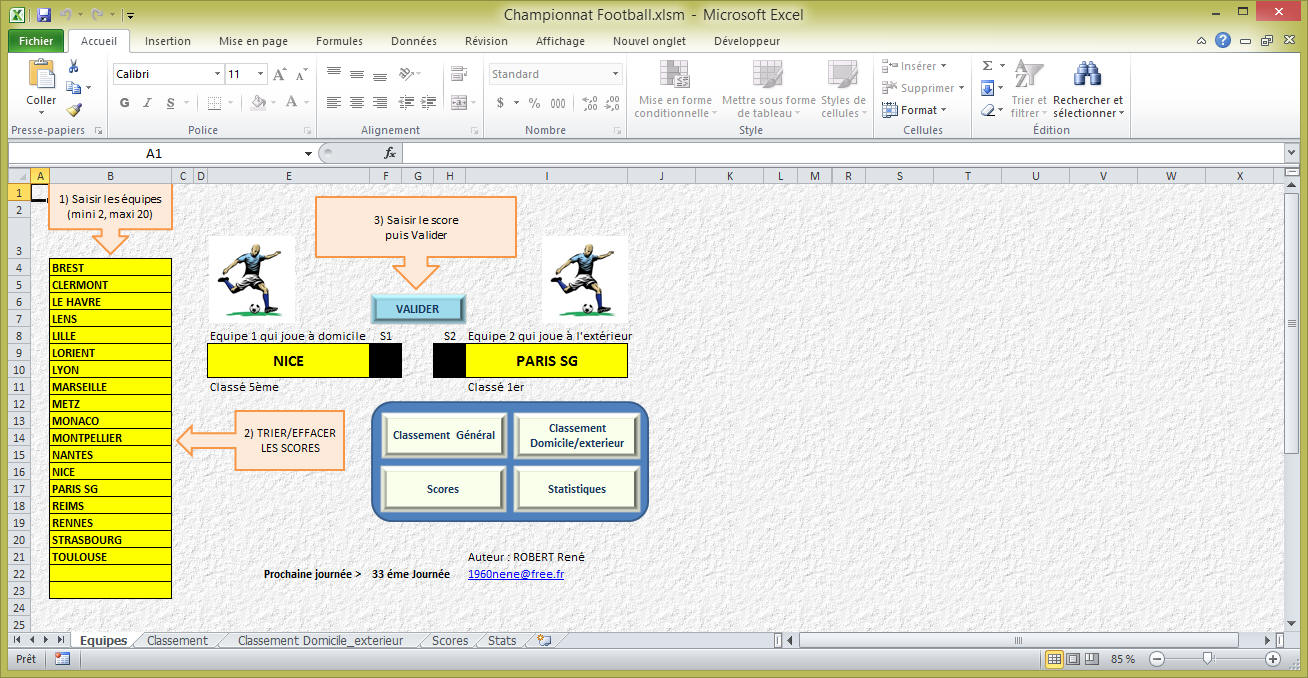Switch to Normal view in status bar

coord(1054,659)
